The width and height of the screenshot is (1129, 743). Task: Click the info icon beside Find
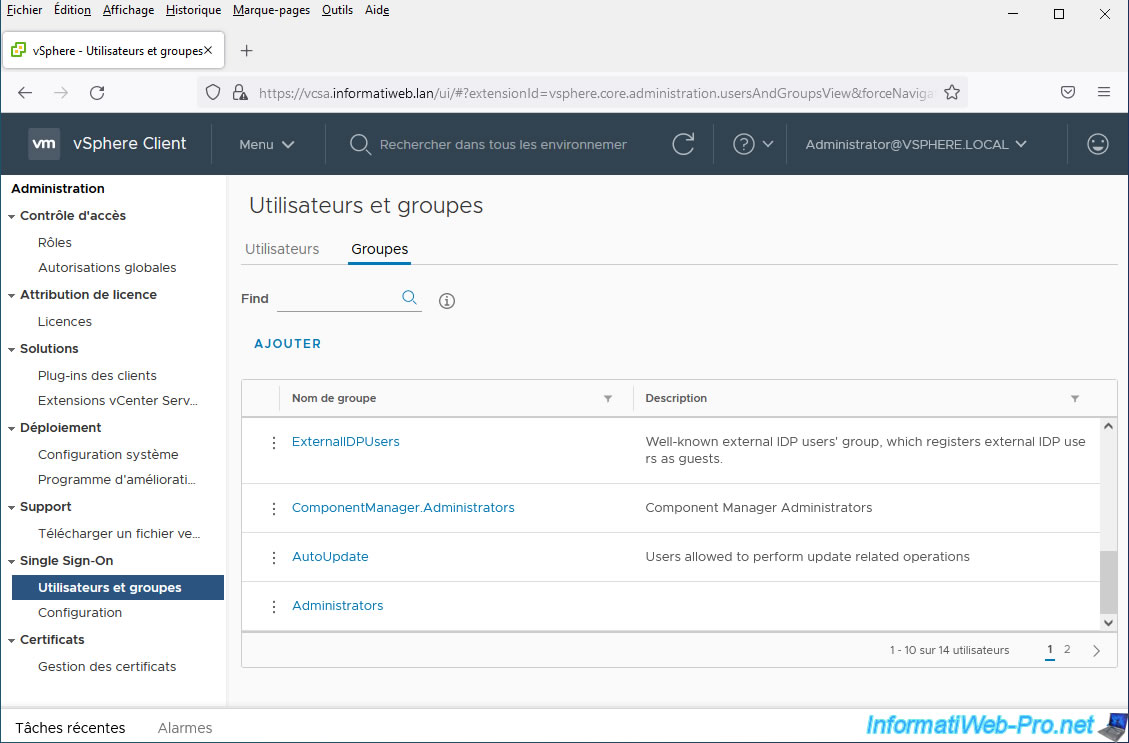point(447,301)
